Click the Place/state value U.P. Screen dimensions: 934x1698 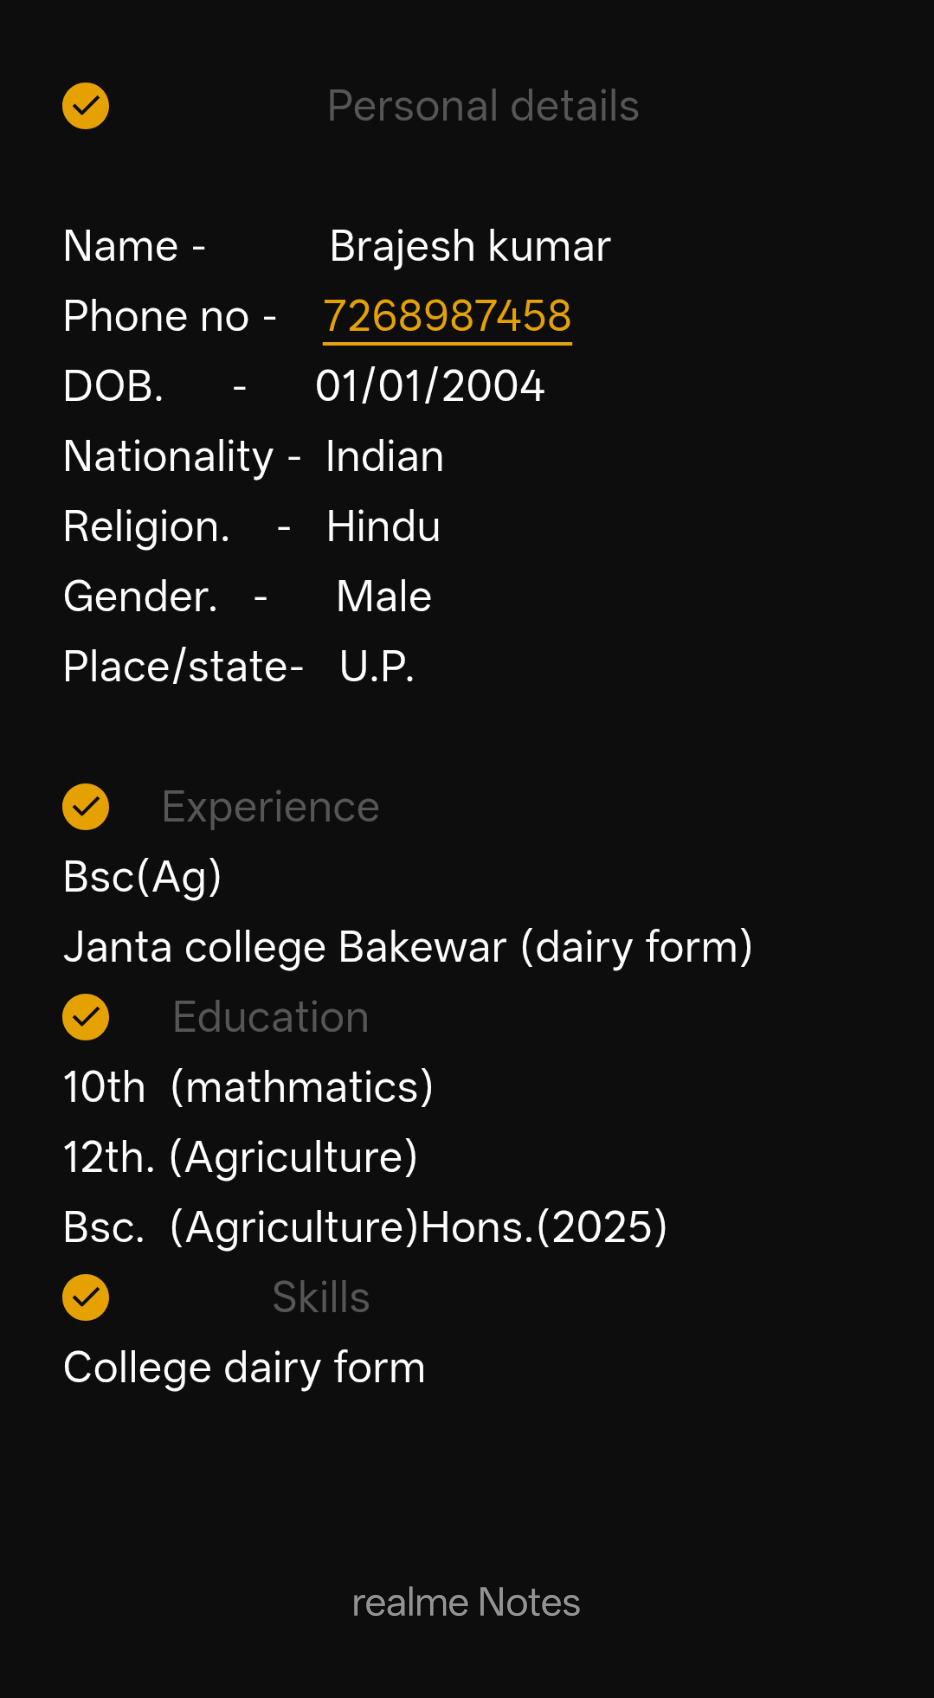point(377,667)
